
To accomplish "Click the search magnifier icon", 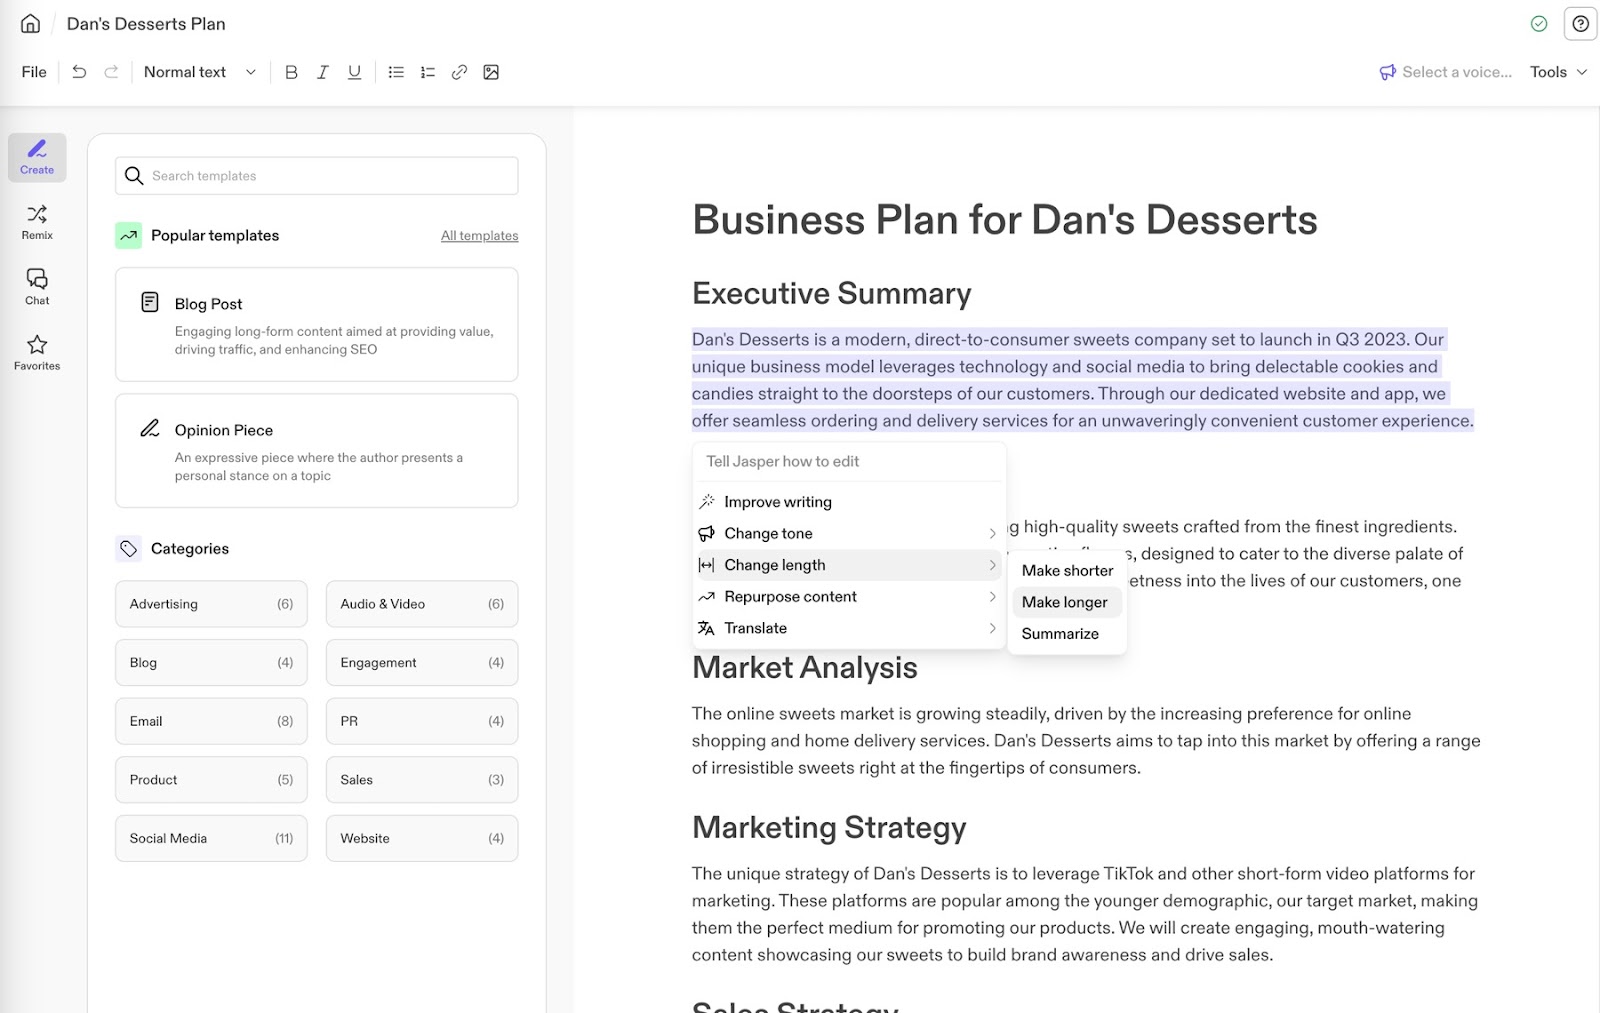I will (134, 176).
